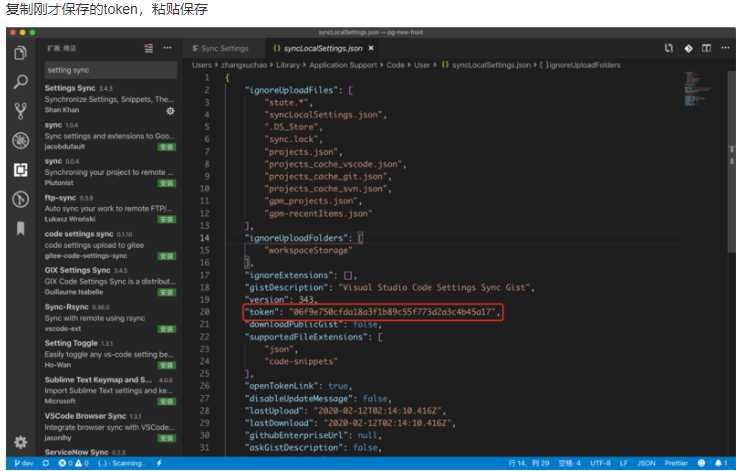
Task: Click the diamond-shaped icon in editor toolbar
Action: tap(688, 48)
